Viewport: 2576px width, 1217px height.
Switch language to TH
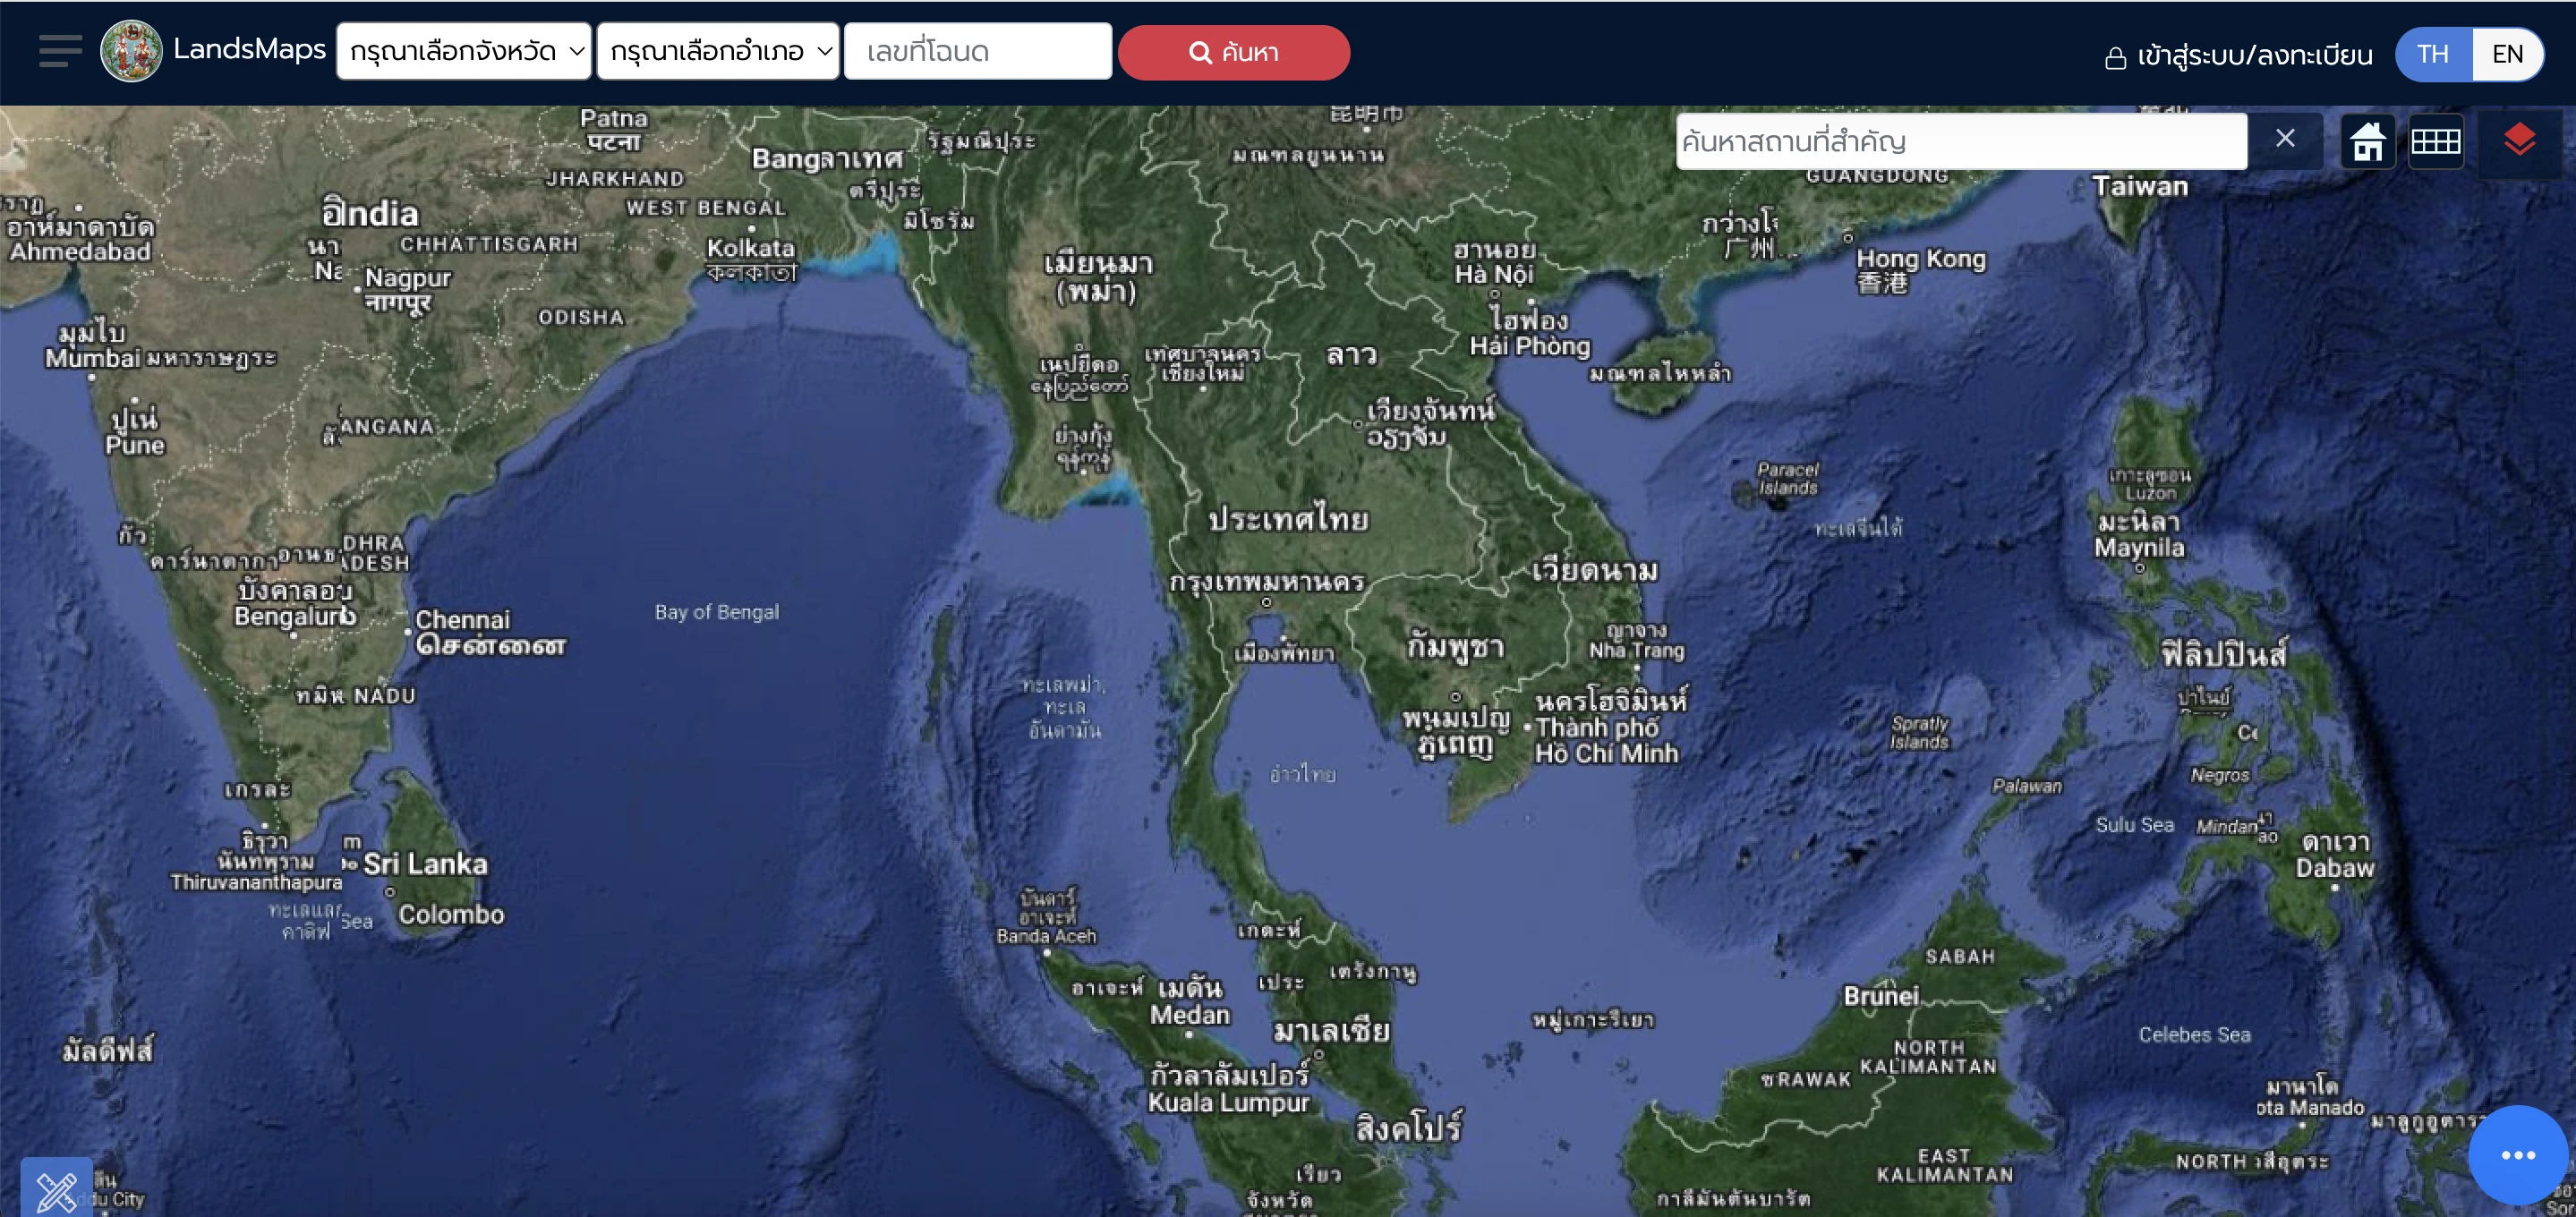click(x=2433, y=54)
